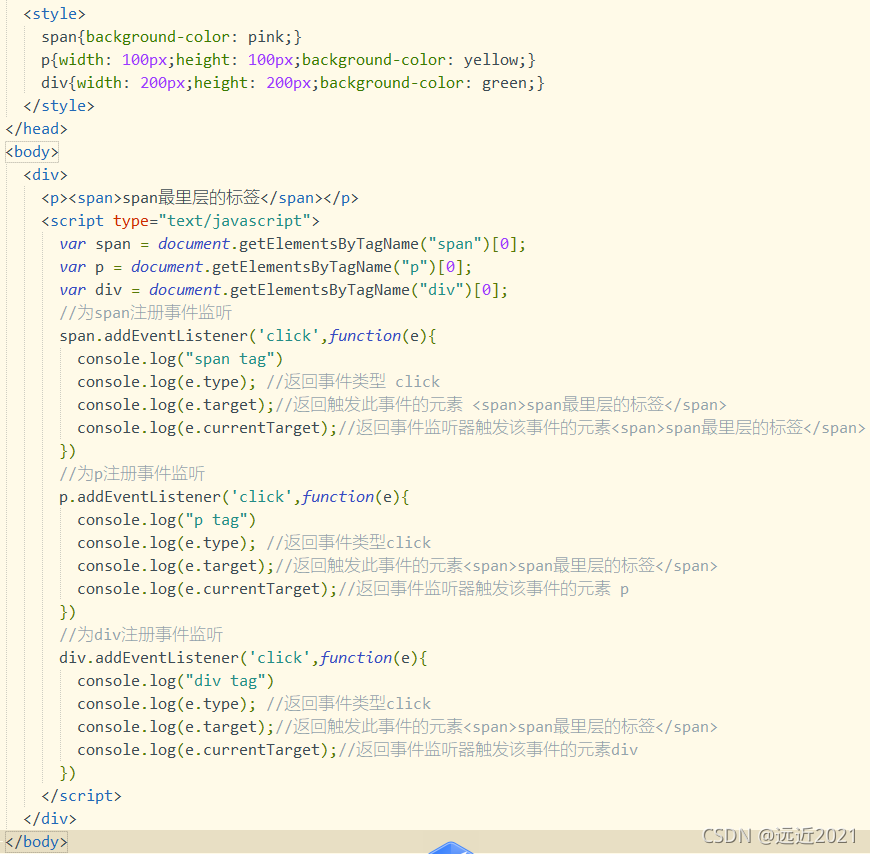Click the highlighted opening body tag
The width and height of the screenshot is (870, 854).
[33, 152]
